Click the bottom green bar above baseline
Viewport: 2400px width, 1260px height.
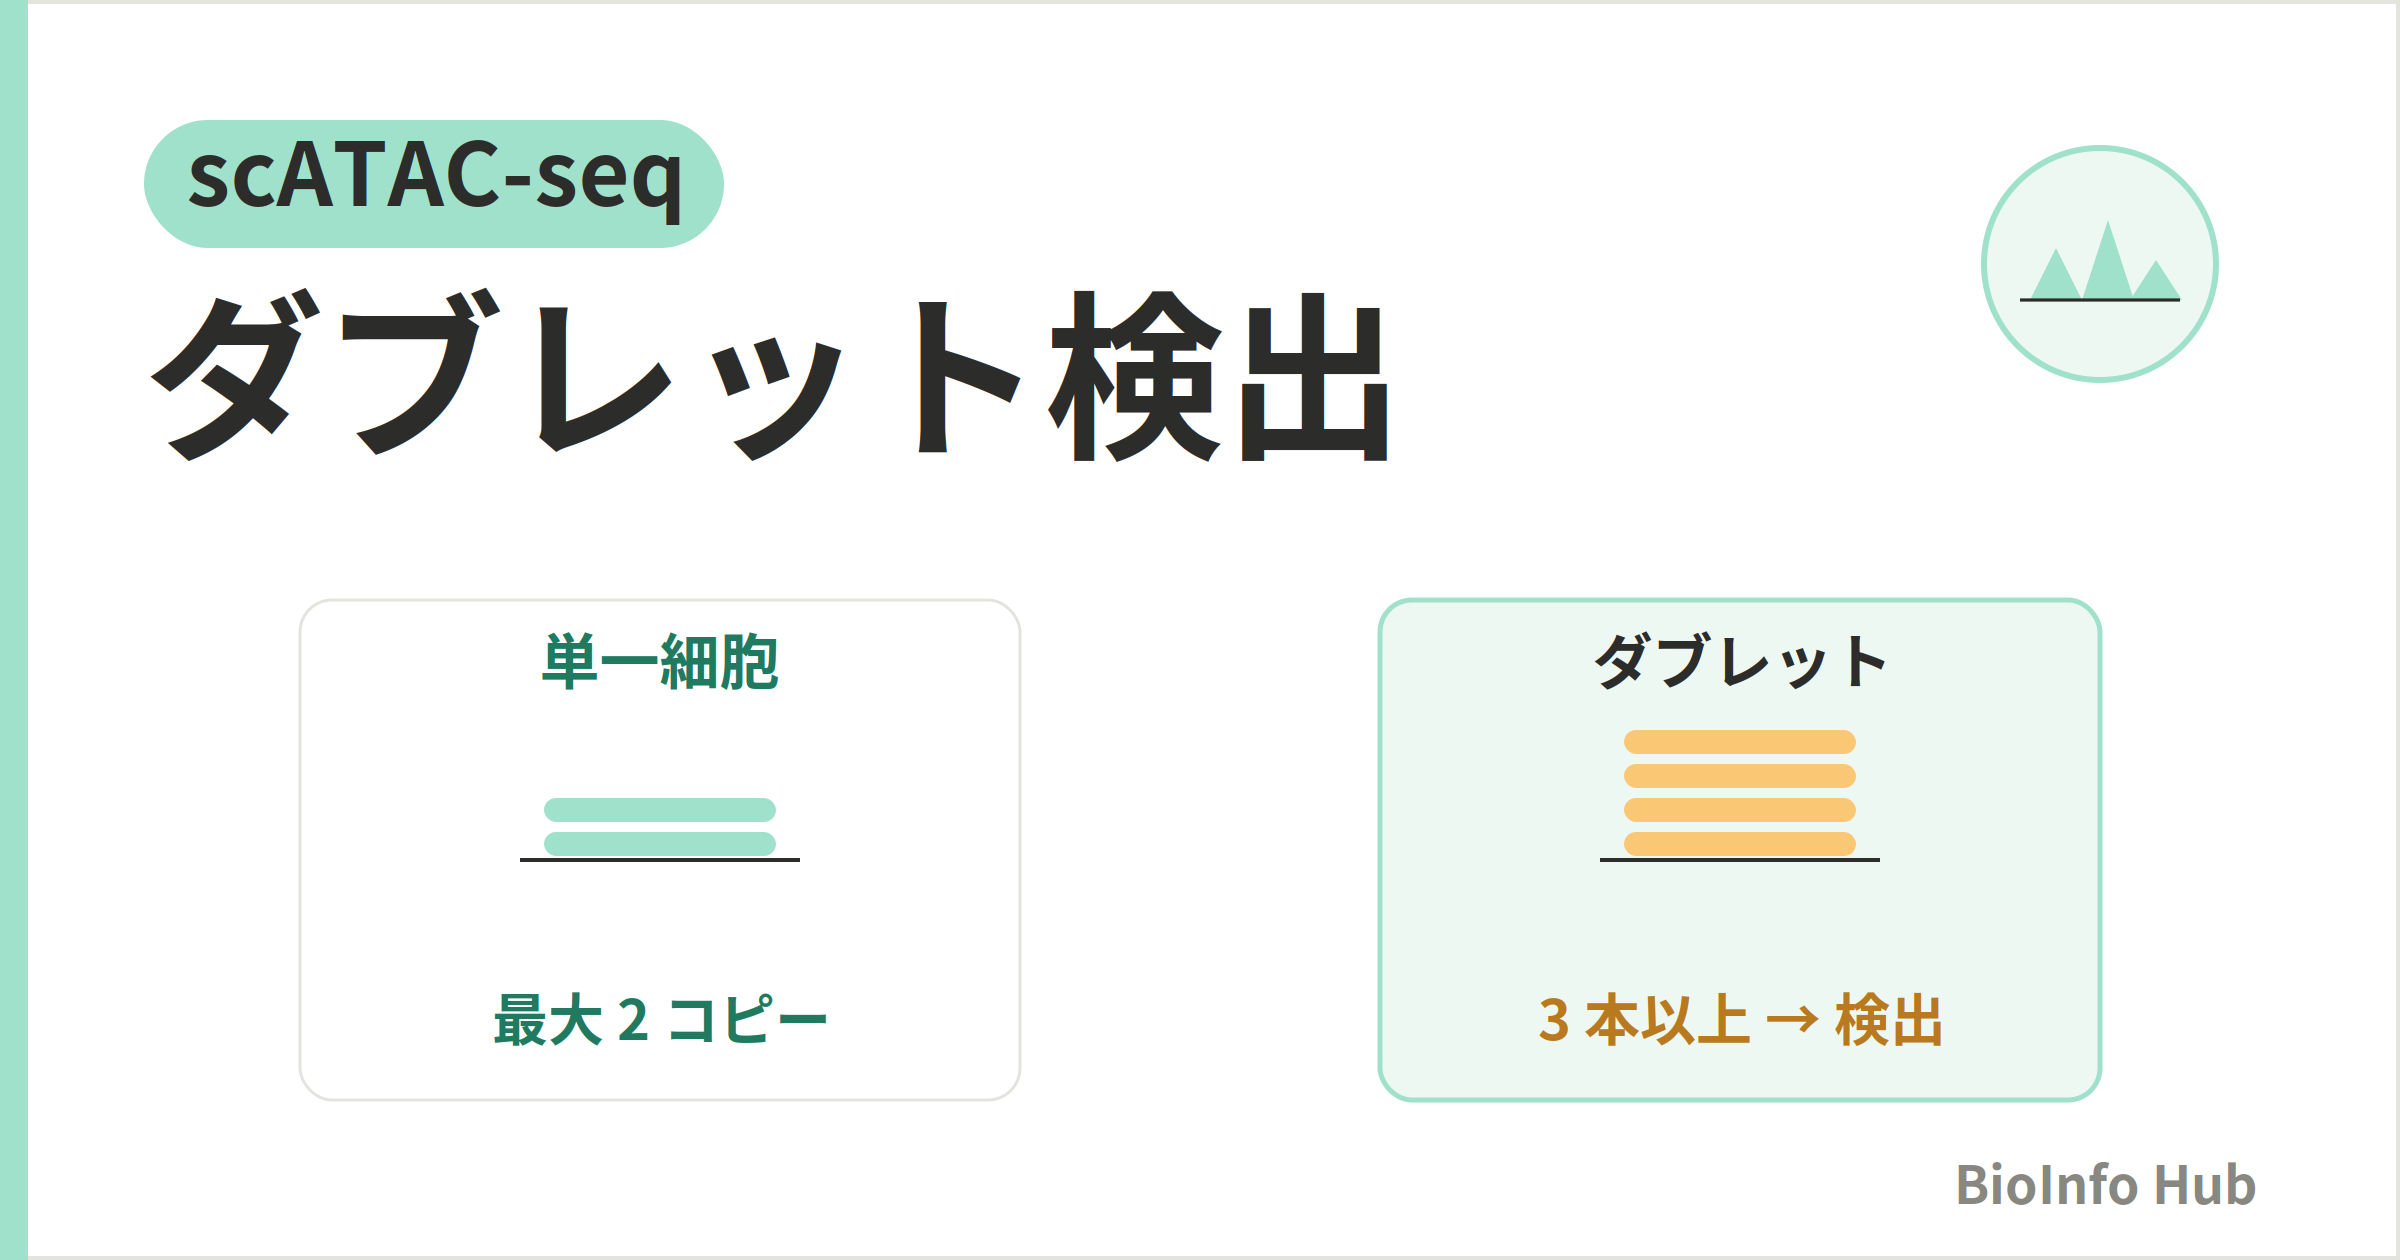click(x=660, y=844)
